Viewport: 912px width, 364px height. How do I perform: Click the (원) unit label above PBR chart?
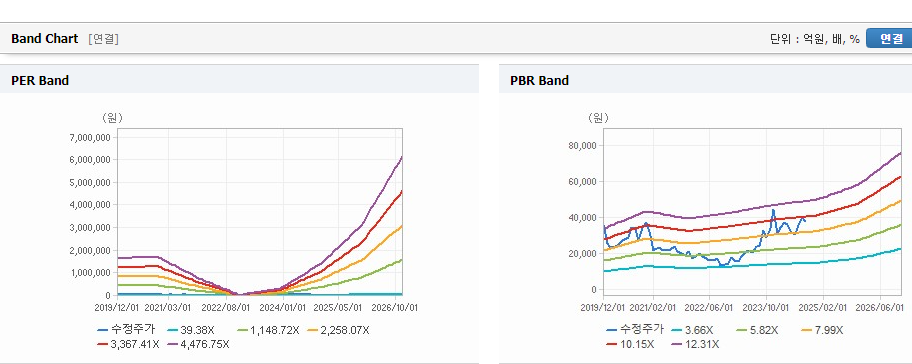pyautogui.click(x=598, y=118)
